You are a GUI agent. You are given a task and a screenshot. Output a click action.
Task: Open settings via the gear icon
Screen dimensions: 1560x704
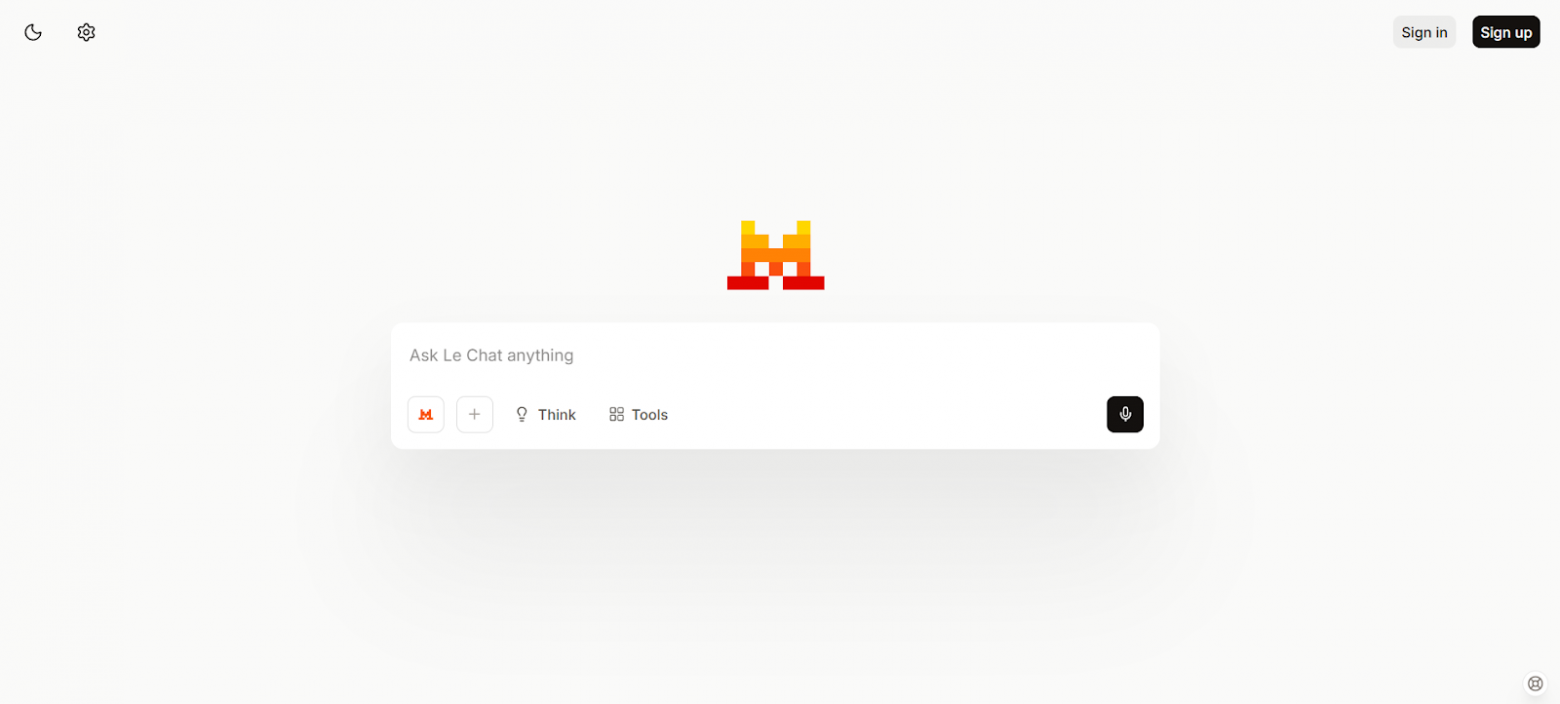point(86,32)
